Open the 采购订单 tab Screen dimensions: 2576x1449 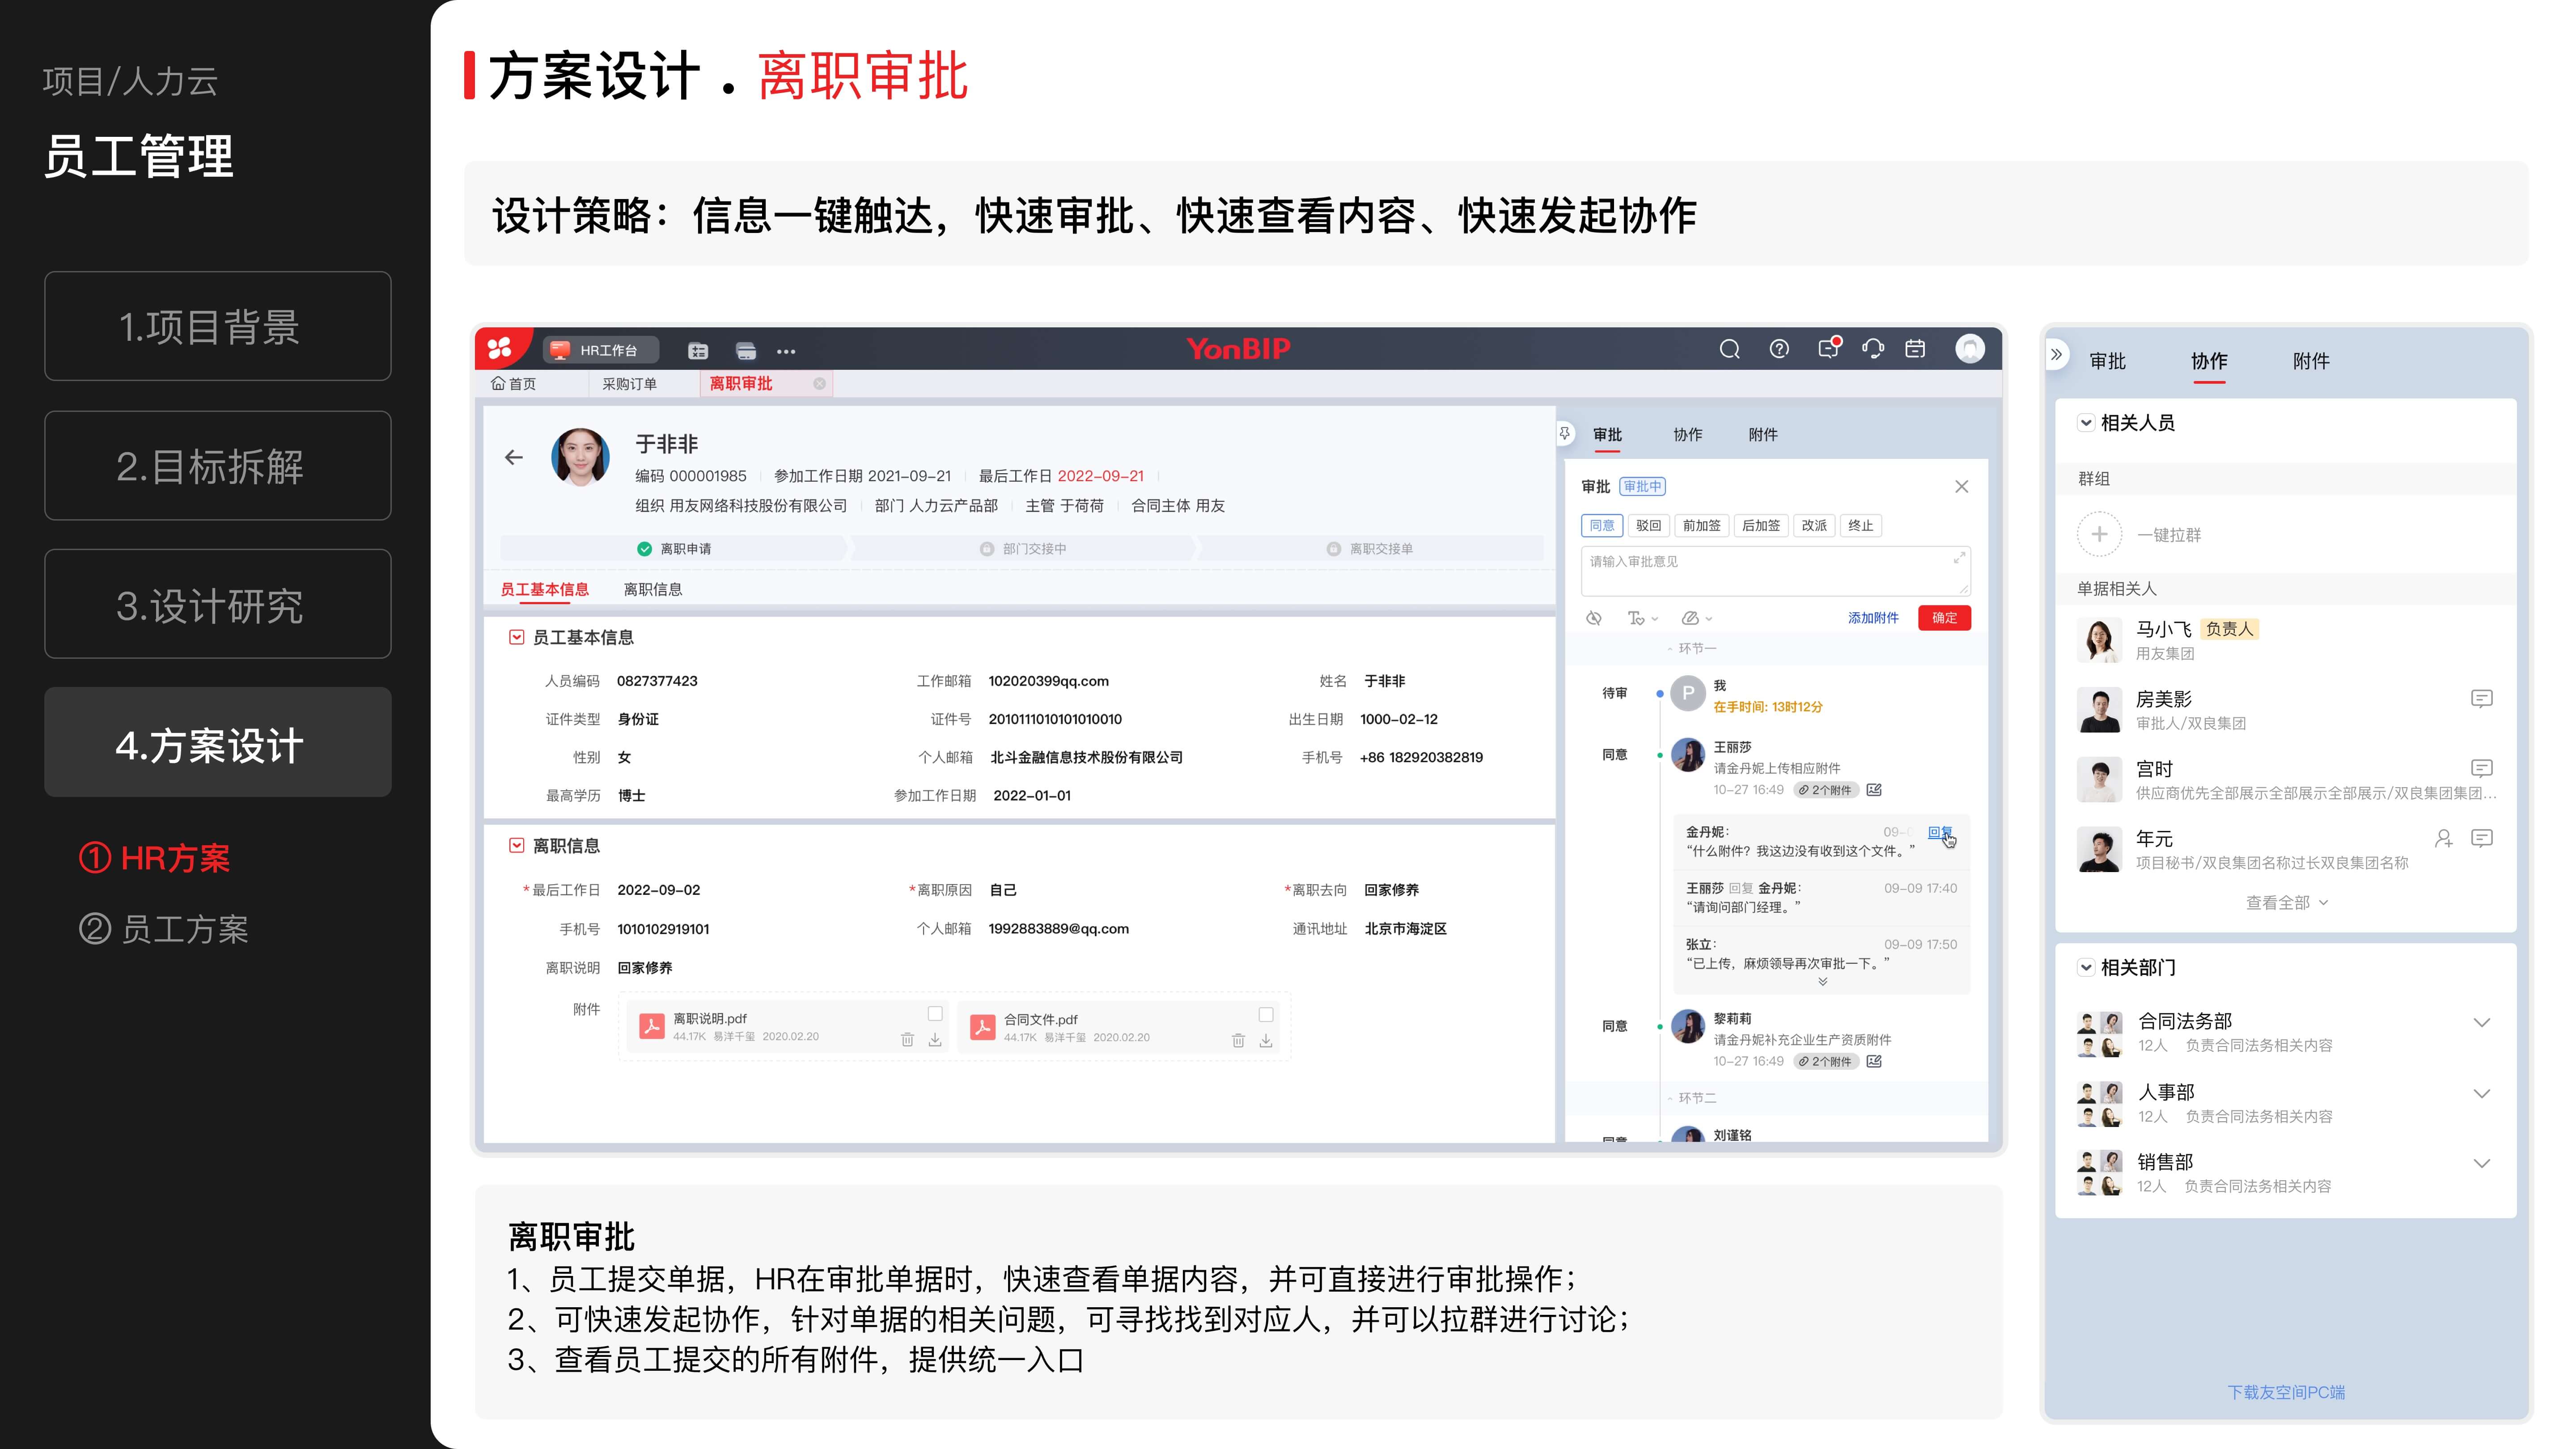click(x=629, y=384)
